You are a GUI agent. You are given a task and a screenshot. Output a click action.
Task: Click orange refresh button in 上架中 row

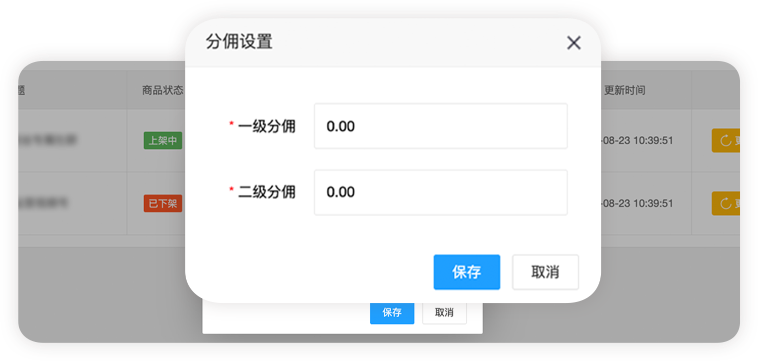726,141
